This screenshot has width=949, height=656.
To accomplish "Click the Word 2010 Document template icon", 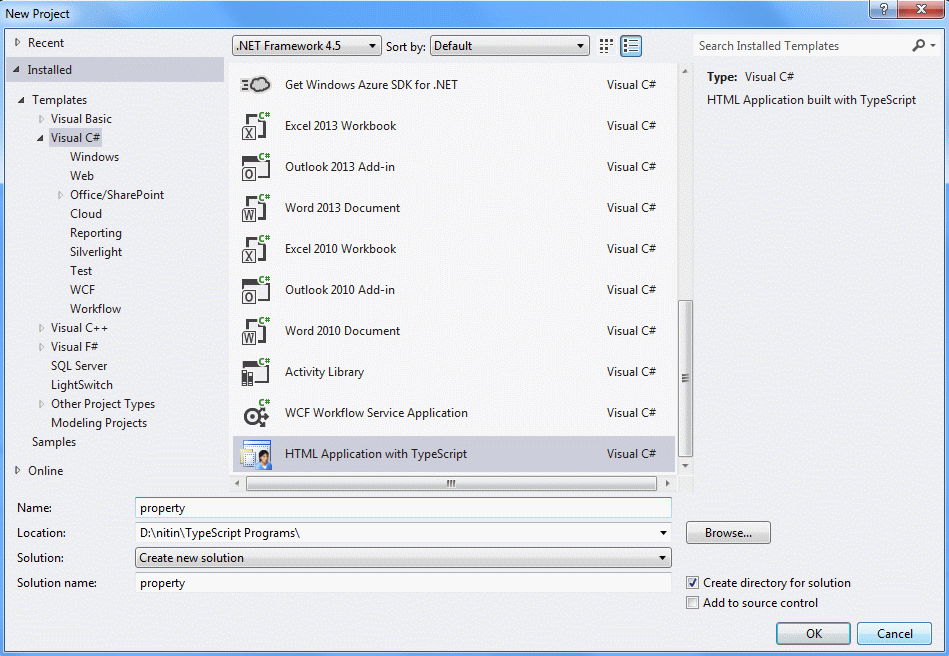I will (x=255, y=332).
